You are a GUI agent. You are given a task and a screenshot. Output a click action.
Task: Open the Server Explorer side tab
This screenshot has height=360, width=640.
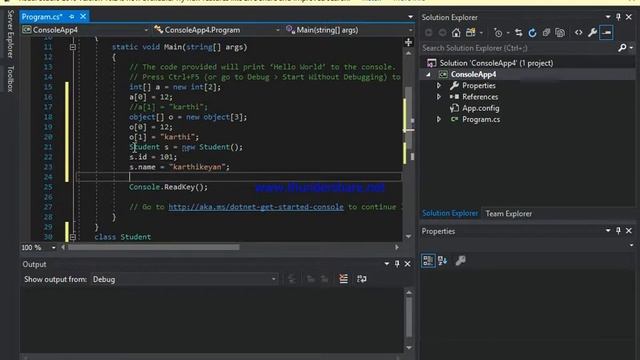tap(11, 34)
